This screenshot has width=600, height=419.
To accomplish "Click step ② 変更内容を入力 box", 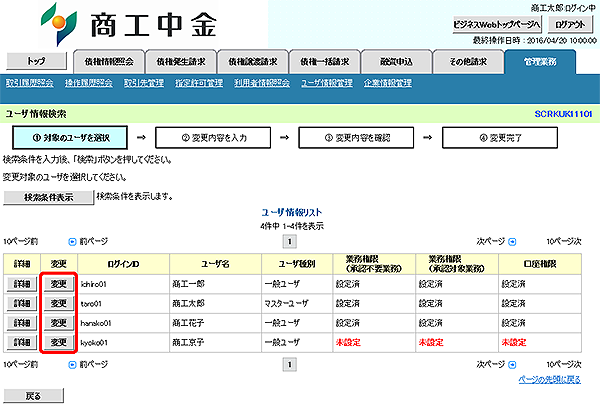I will tap(213, 138).
